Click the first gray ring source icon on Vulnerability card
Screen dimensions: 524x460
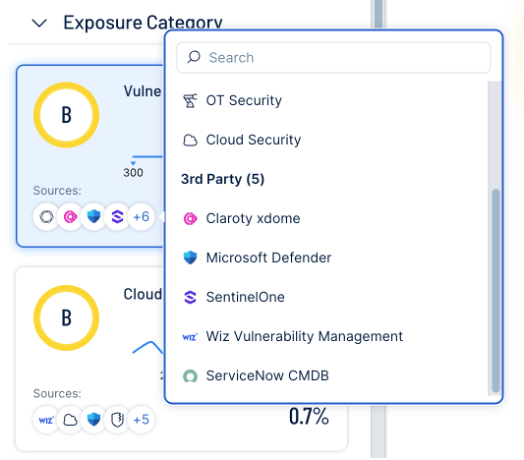coord(46,217)
